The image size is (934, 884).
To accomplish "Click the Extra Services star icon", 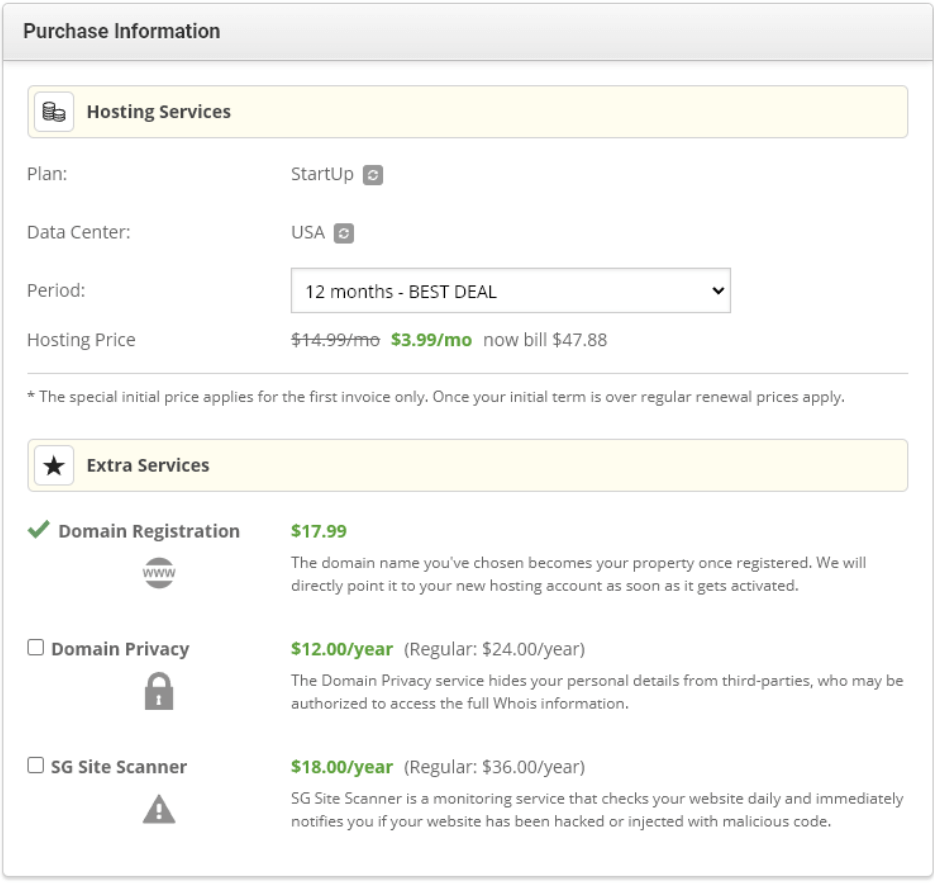I will [53, 462].
